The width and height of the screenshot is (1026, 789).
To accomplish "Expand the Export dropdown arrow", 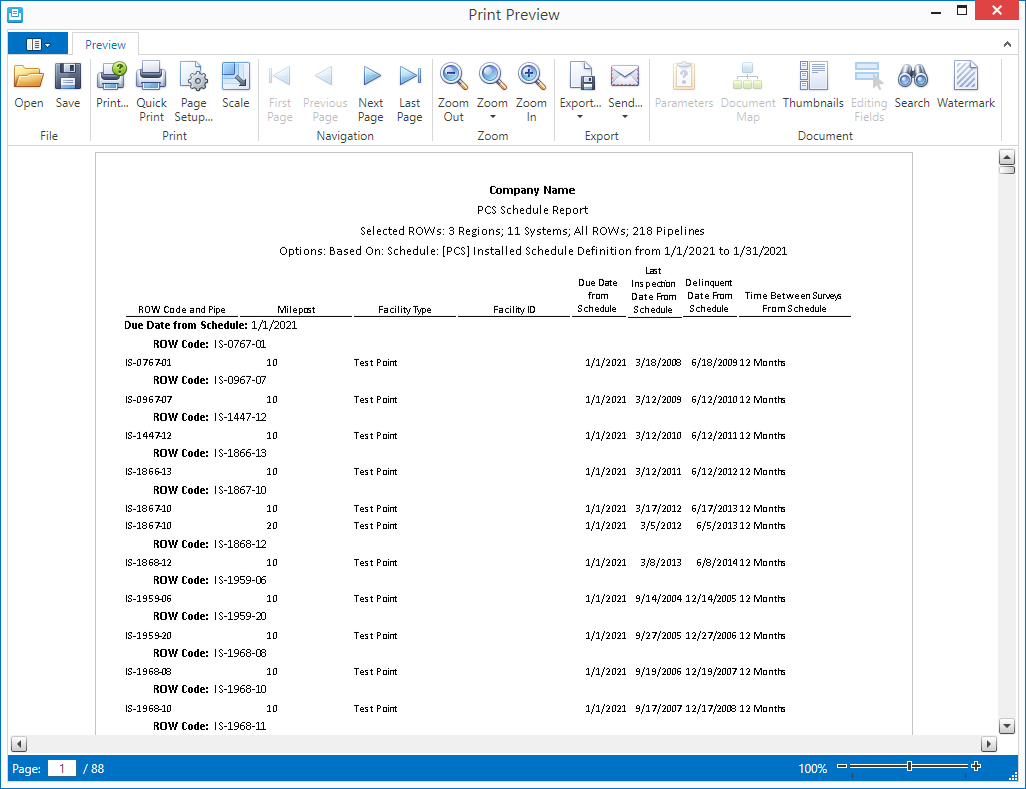I will tap(580, 117).
